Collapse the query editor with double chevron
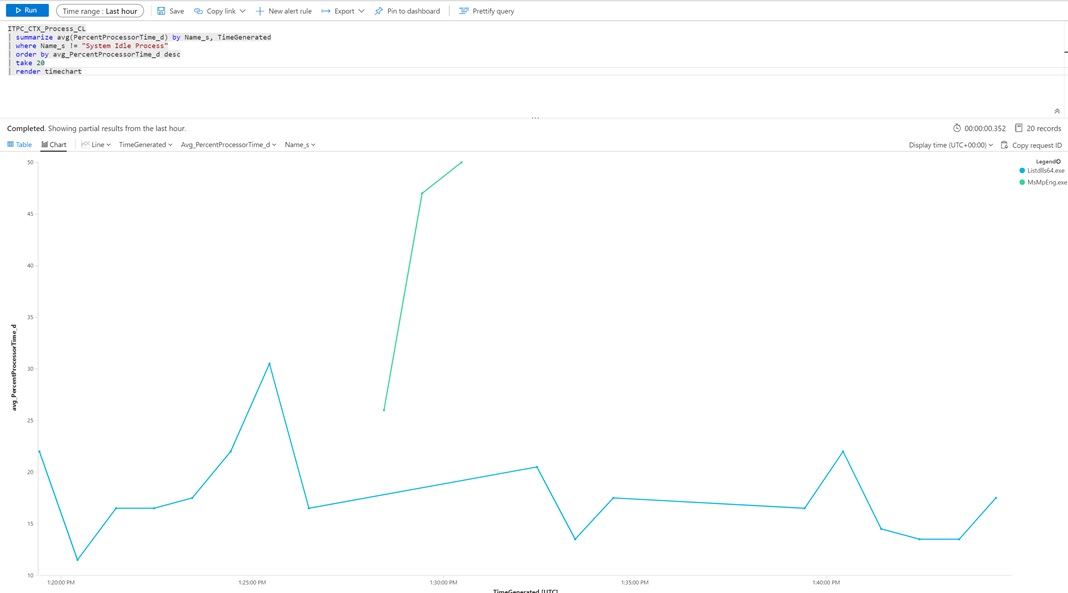 click(x=1057, y=111)
